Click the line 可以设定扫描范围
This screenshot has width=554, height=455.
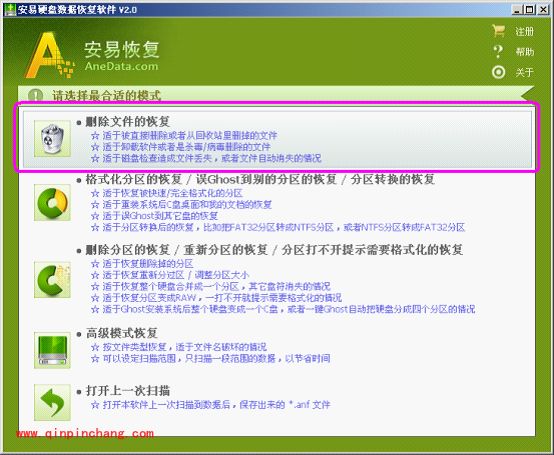pos(211,358)
